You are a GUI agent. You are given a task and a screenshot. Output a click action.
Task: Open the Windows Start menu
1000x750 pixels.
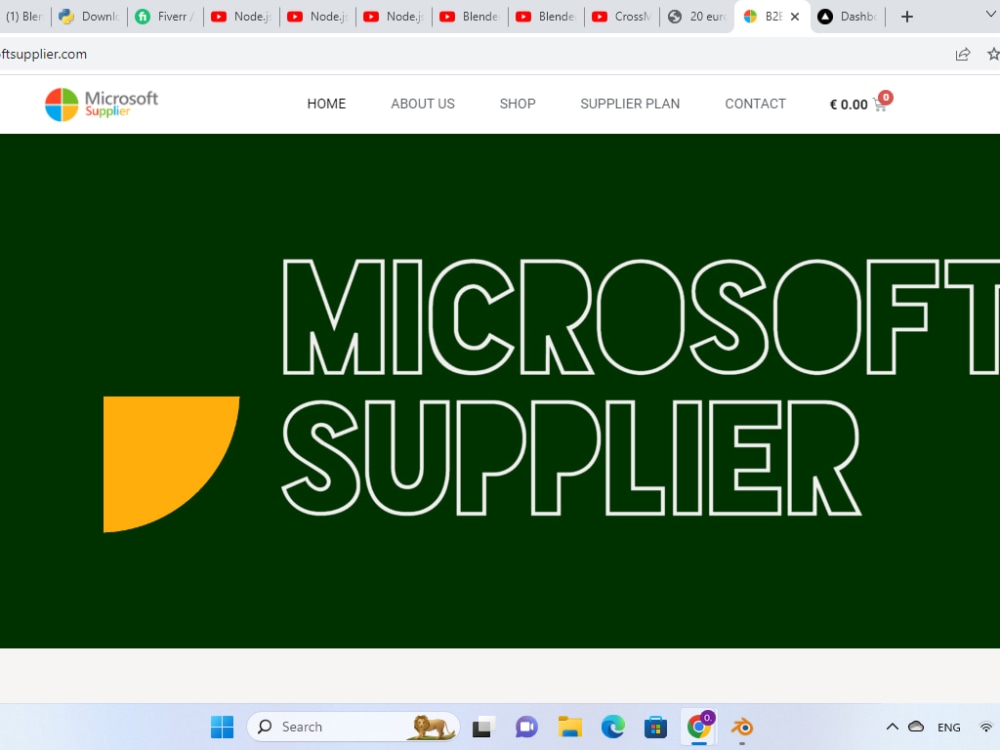222,726
